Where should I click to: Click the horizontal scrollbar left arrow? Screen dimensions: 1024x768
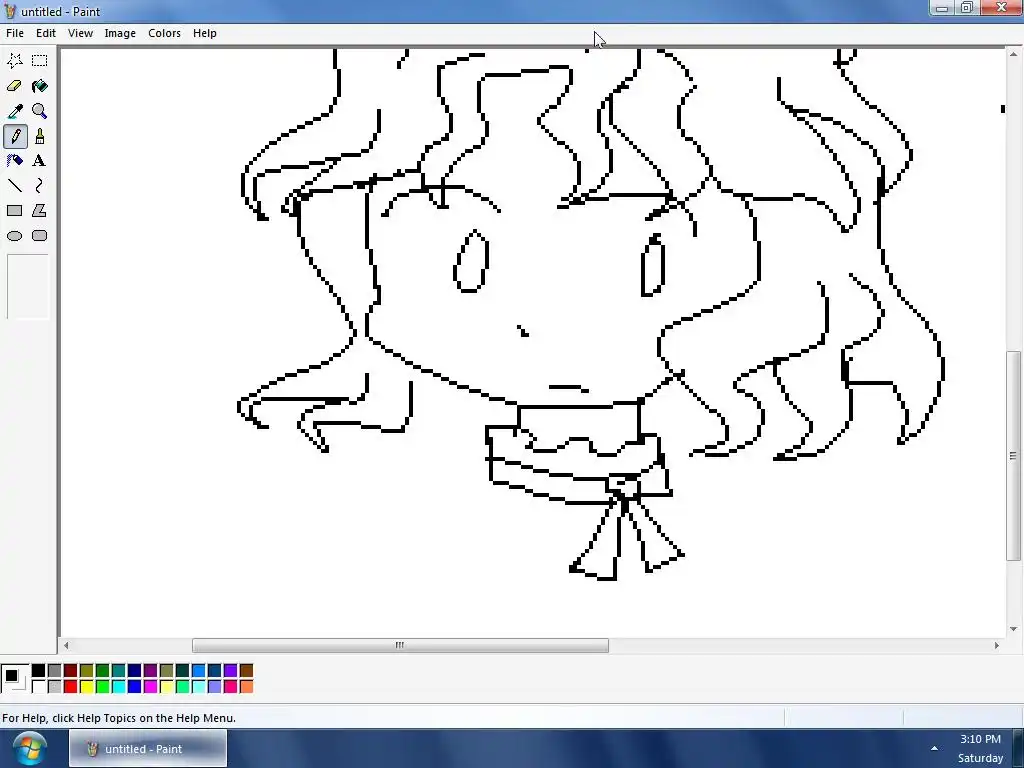click(66, 645)
